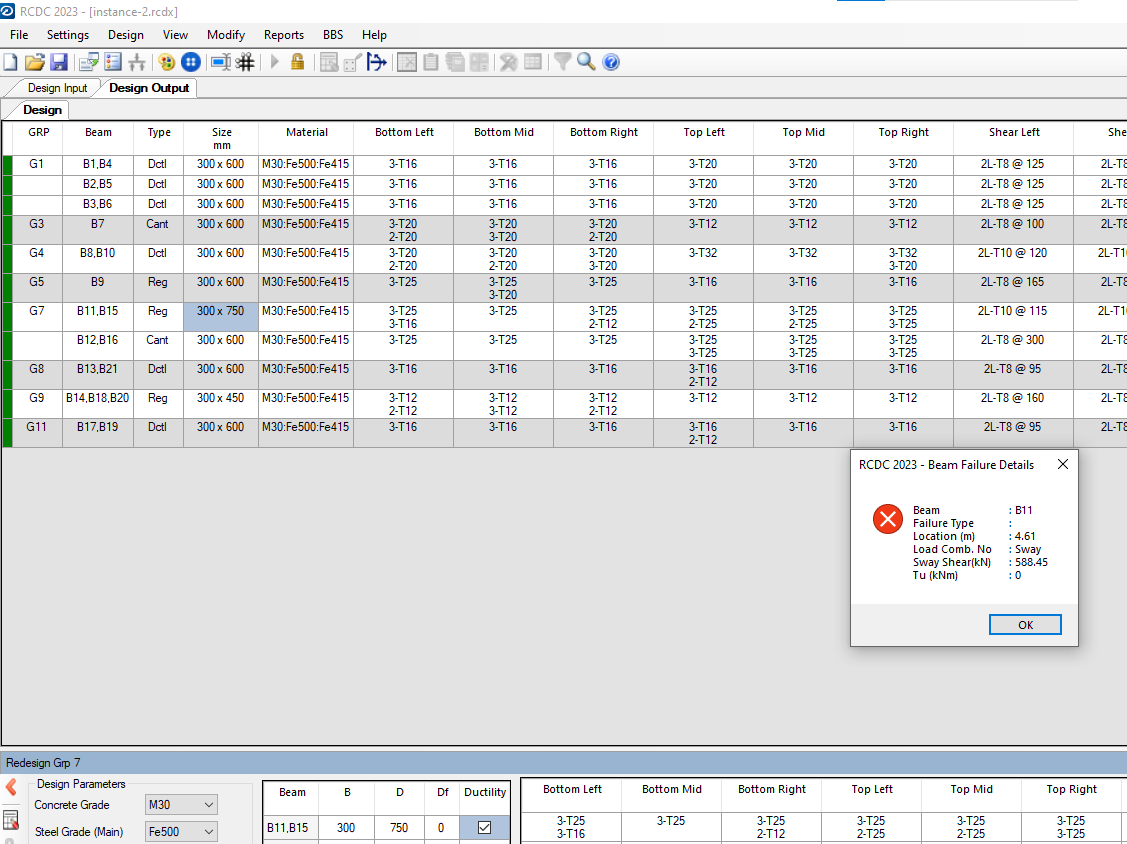Open the Reports menu
The width and height of the screenshot is (1127, 844).
click(284, 35)
